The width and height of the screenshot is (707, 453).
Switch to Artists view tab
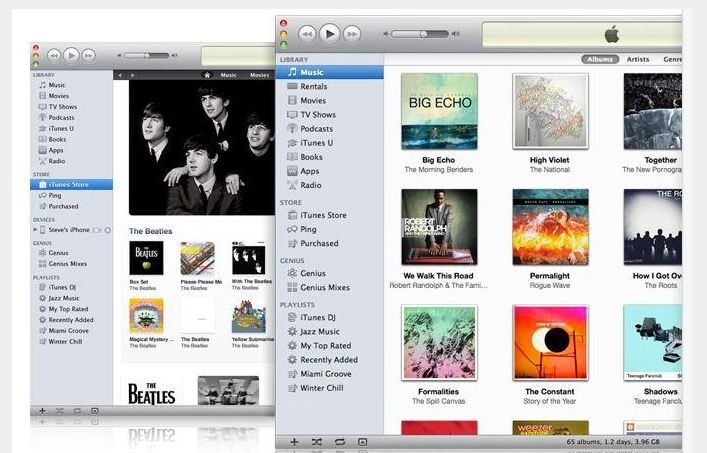coord(638,59)
